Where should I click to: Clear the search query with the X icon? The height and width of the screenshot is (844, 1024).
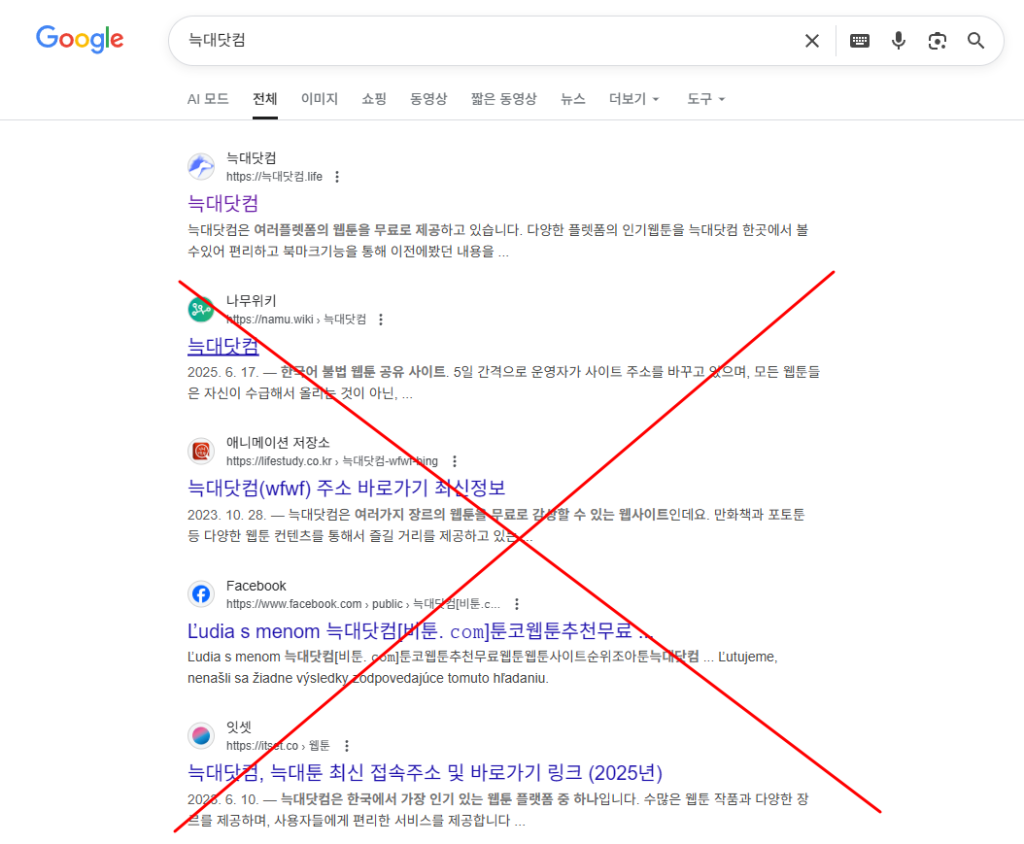click(x=811, y=41)
